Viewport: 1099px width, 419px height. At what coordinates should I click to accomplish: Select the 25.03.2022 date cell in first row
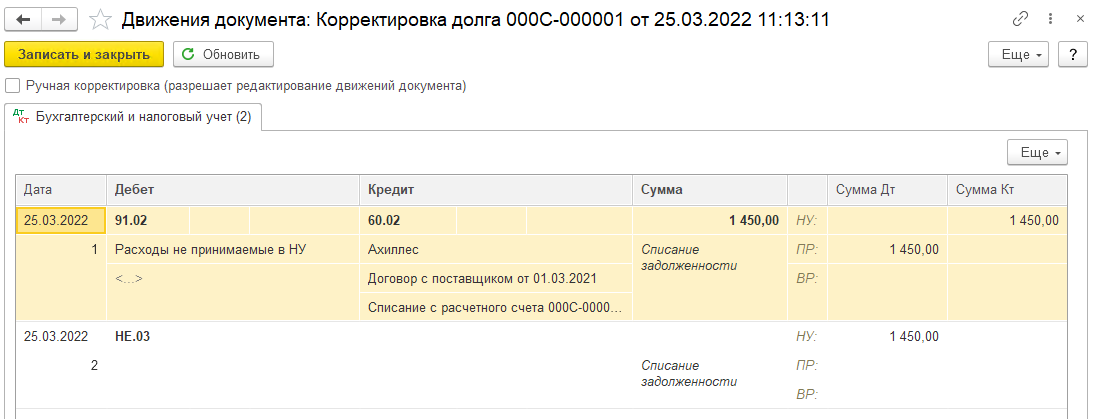point(61,221)
